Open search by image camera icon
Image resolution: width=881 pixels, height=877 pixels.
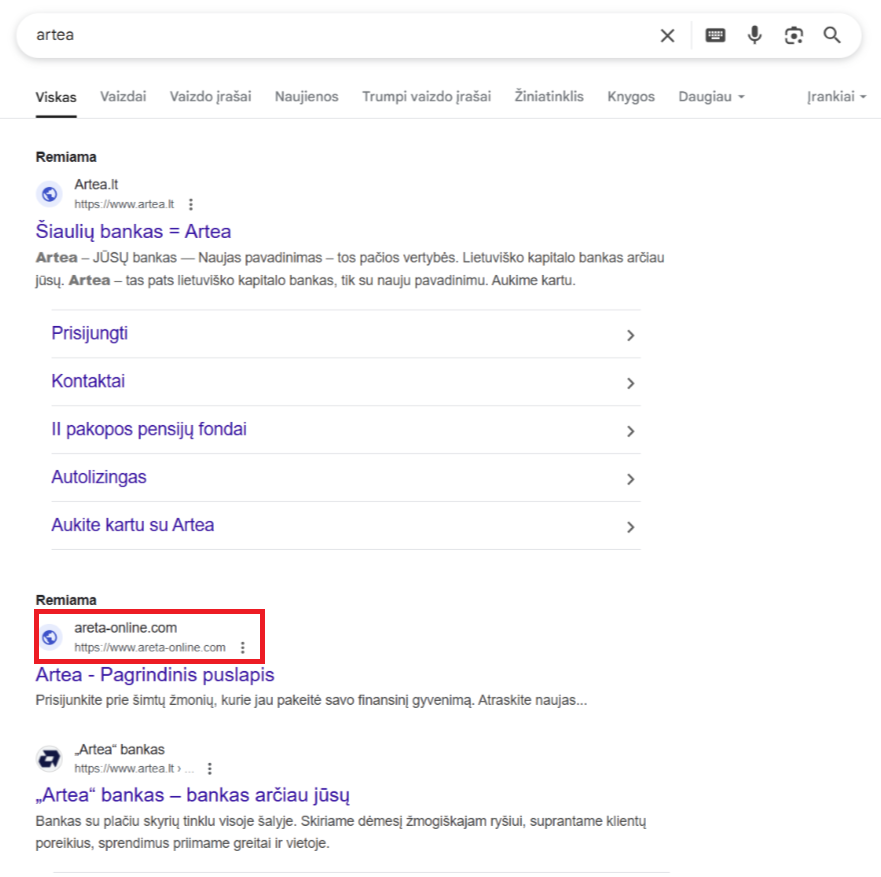click(x=793, y=35)
